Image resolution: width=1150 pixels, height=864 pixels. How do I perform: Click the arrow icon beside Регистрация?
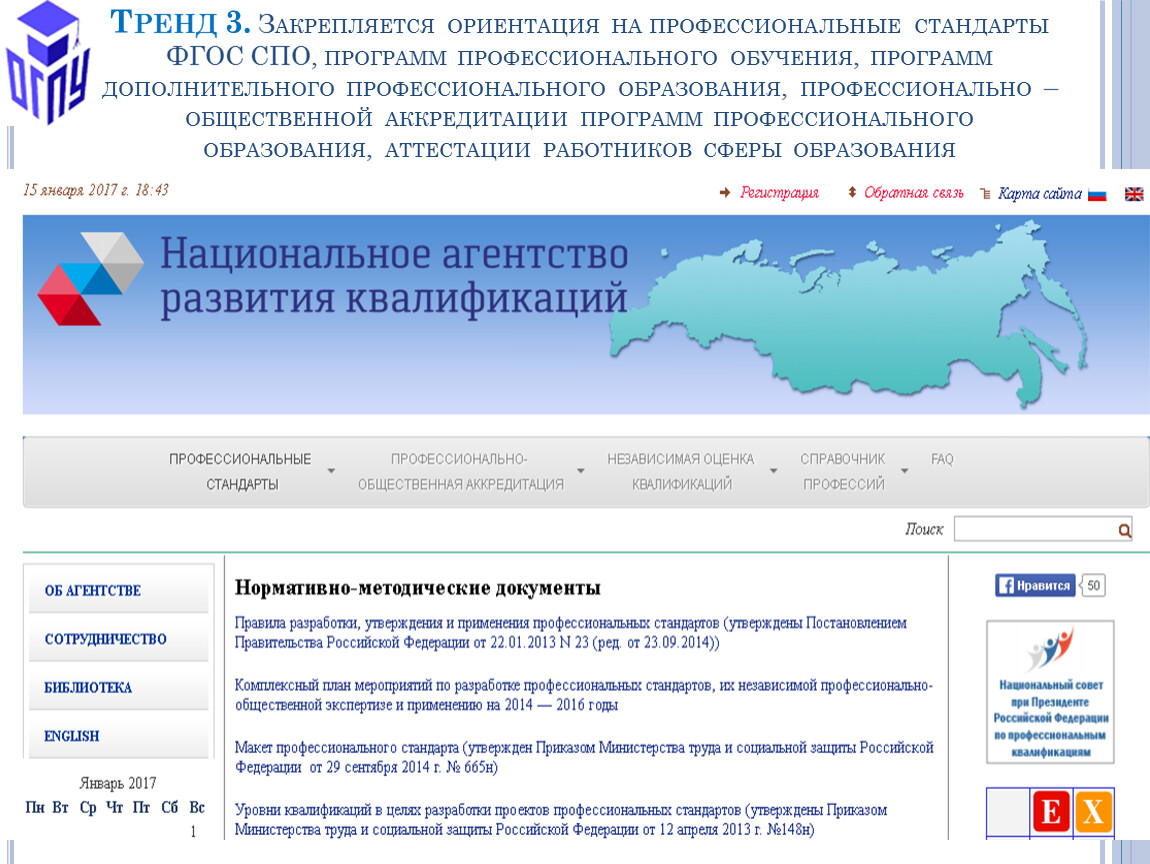[x=725, y=193]
